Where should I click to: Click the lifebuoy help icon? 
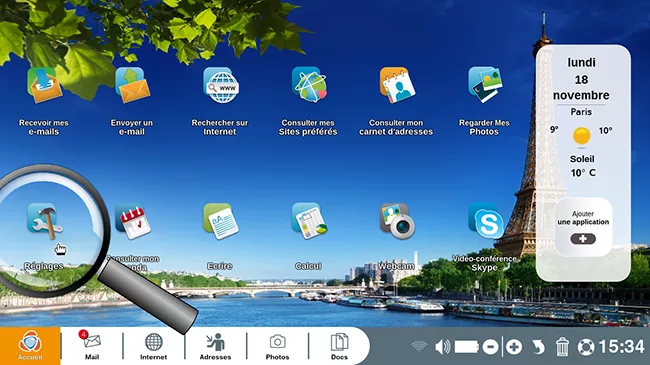point(586,347)
